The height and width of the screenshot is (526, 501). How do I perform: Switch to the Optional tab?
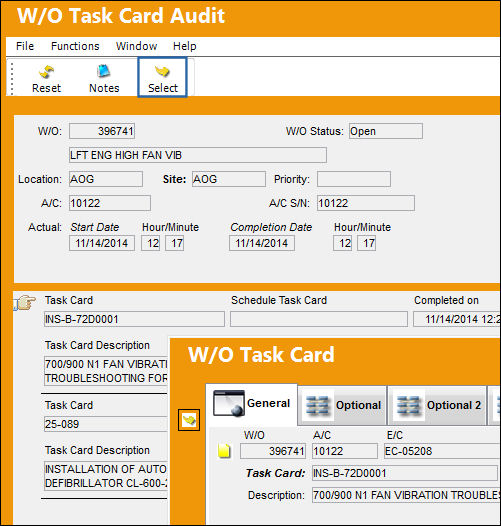343,405
